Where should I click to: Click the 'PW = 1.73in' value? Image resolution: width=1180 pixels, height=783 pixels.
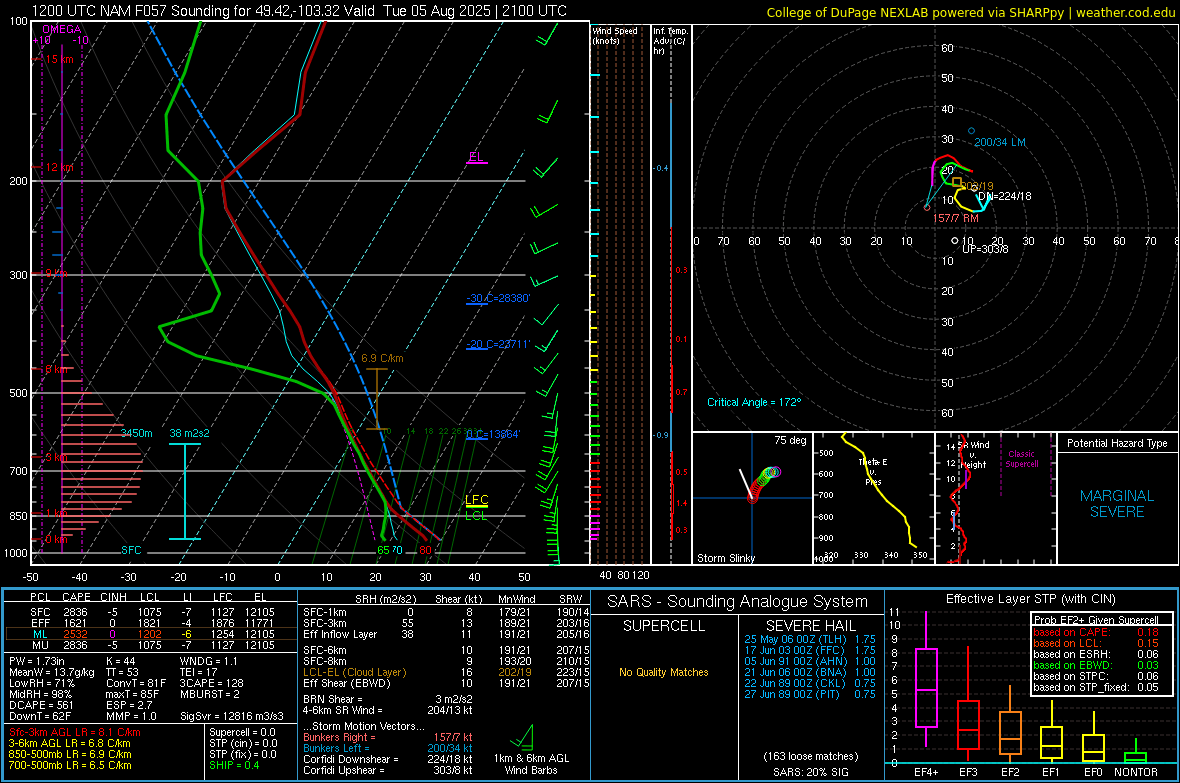37,661
